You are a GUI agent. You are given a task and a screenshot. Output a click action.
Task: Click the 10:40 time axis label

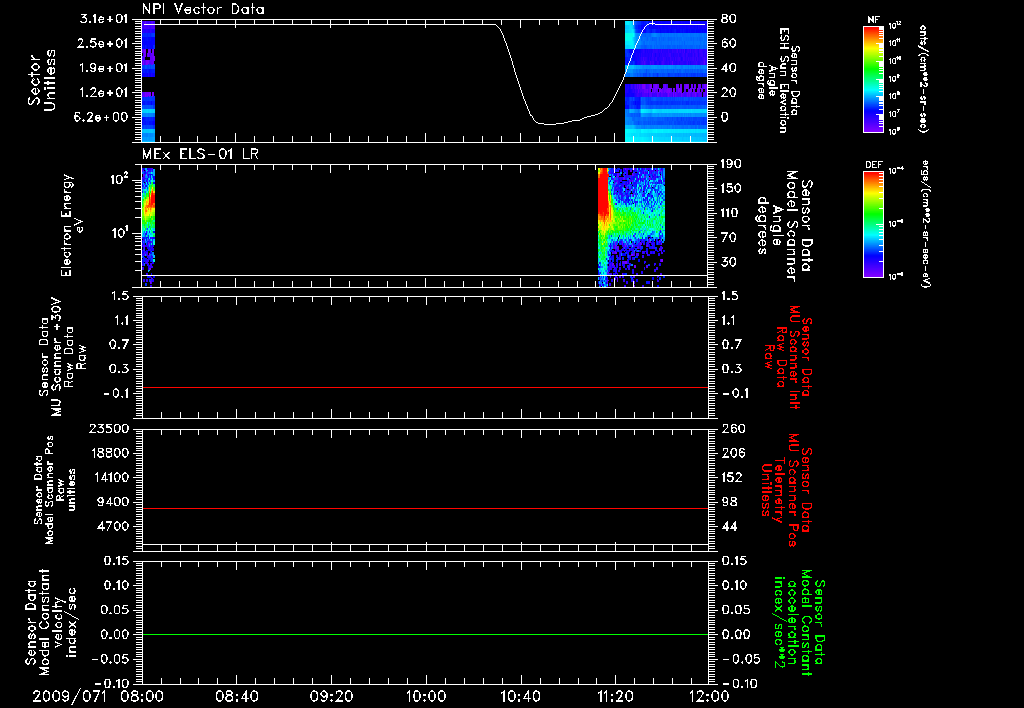520,696
